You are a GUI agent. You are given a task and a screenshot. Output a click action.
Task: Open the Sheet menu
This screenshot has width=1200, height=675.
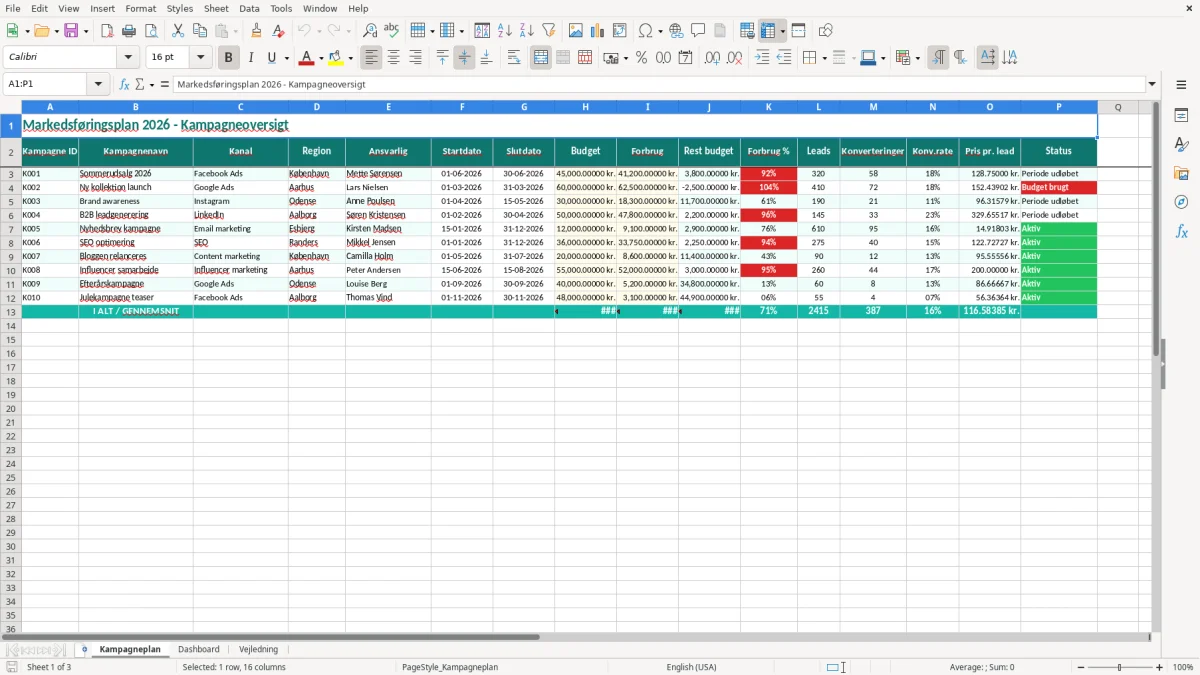pos(216,8)
